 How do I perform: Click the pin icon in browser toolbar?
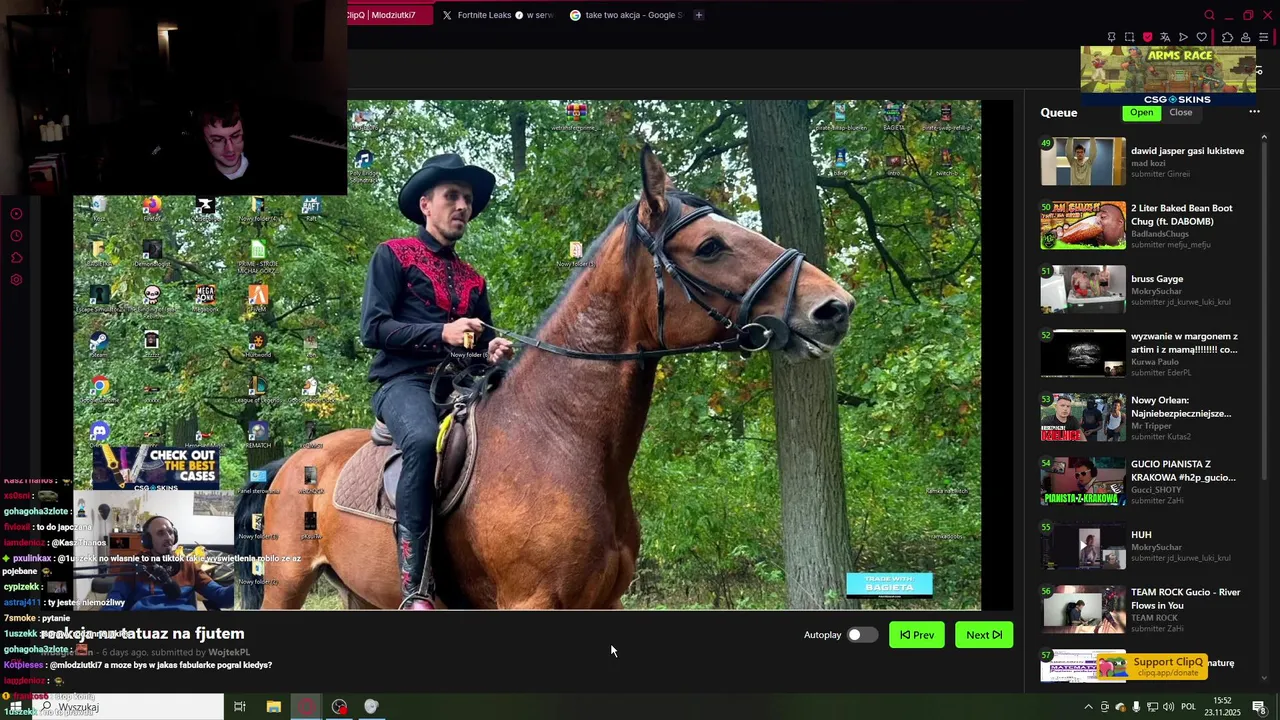click(x=1111, y=37)
